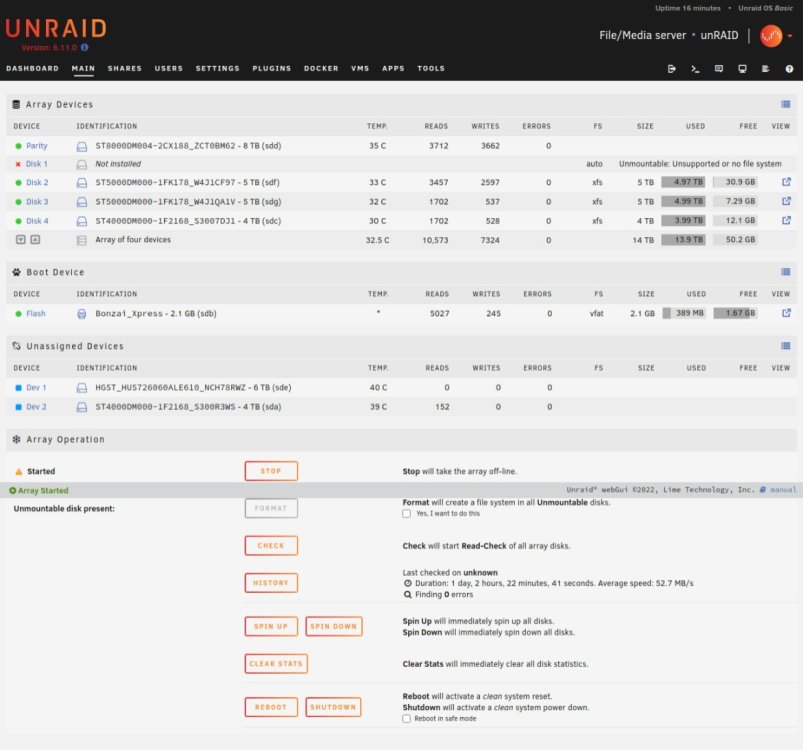Enable 'Reboot in safe mode' checkbox
The height and width of the screenshot is (750, 803).
pyautogui.click(x=406, y=719)
